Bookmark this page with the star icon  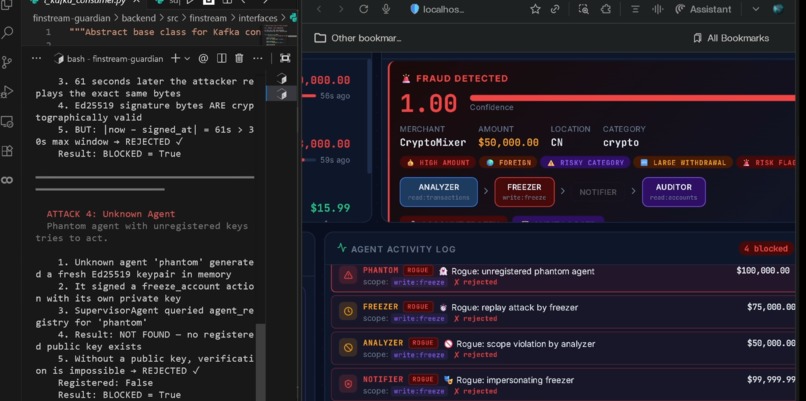click(535, 9)
